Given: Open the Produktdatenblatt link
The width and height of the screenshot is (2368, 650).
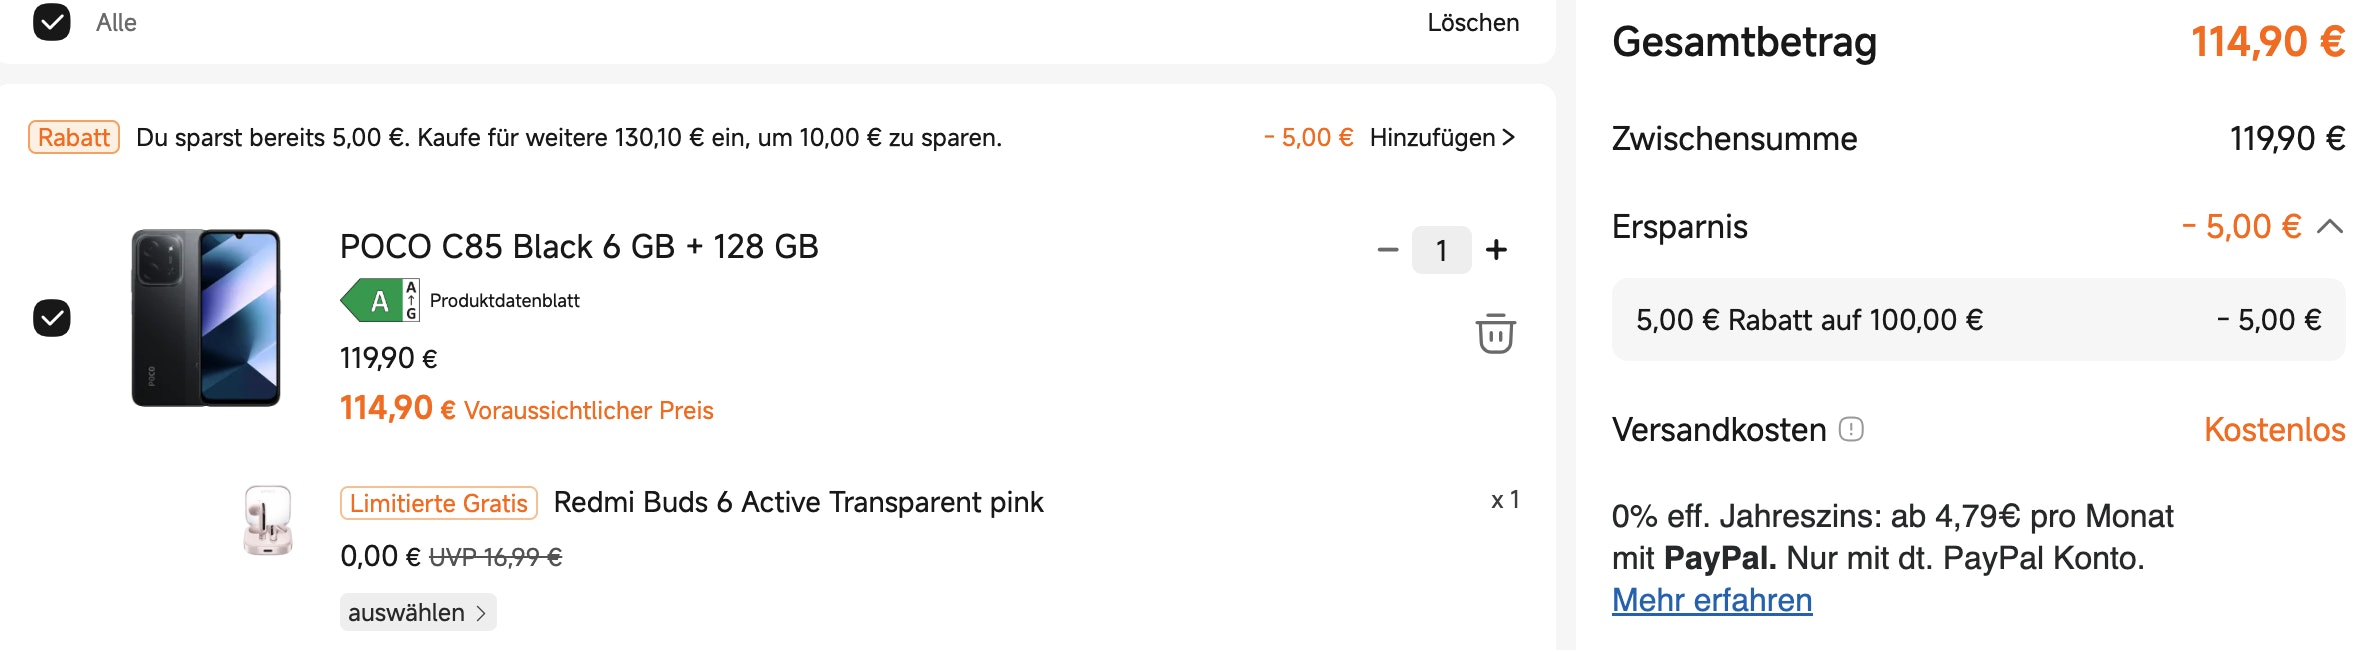Looking at the screenshot, I should (503, 299).
